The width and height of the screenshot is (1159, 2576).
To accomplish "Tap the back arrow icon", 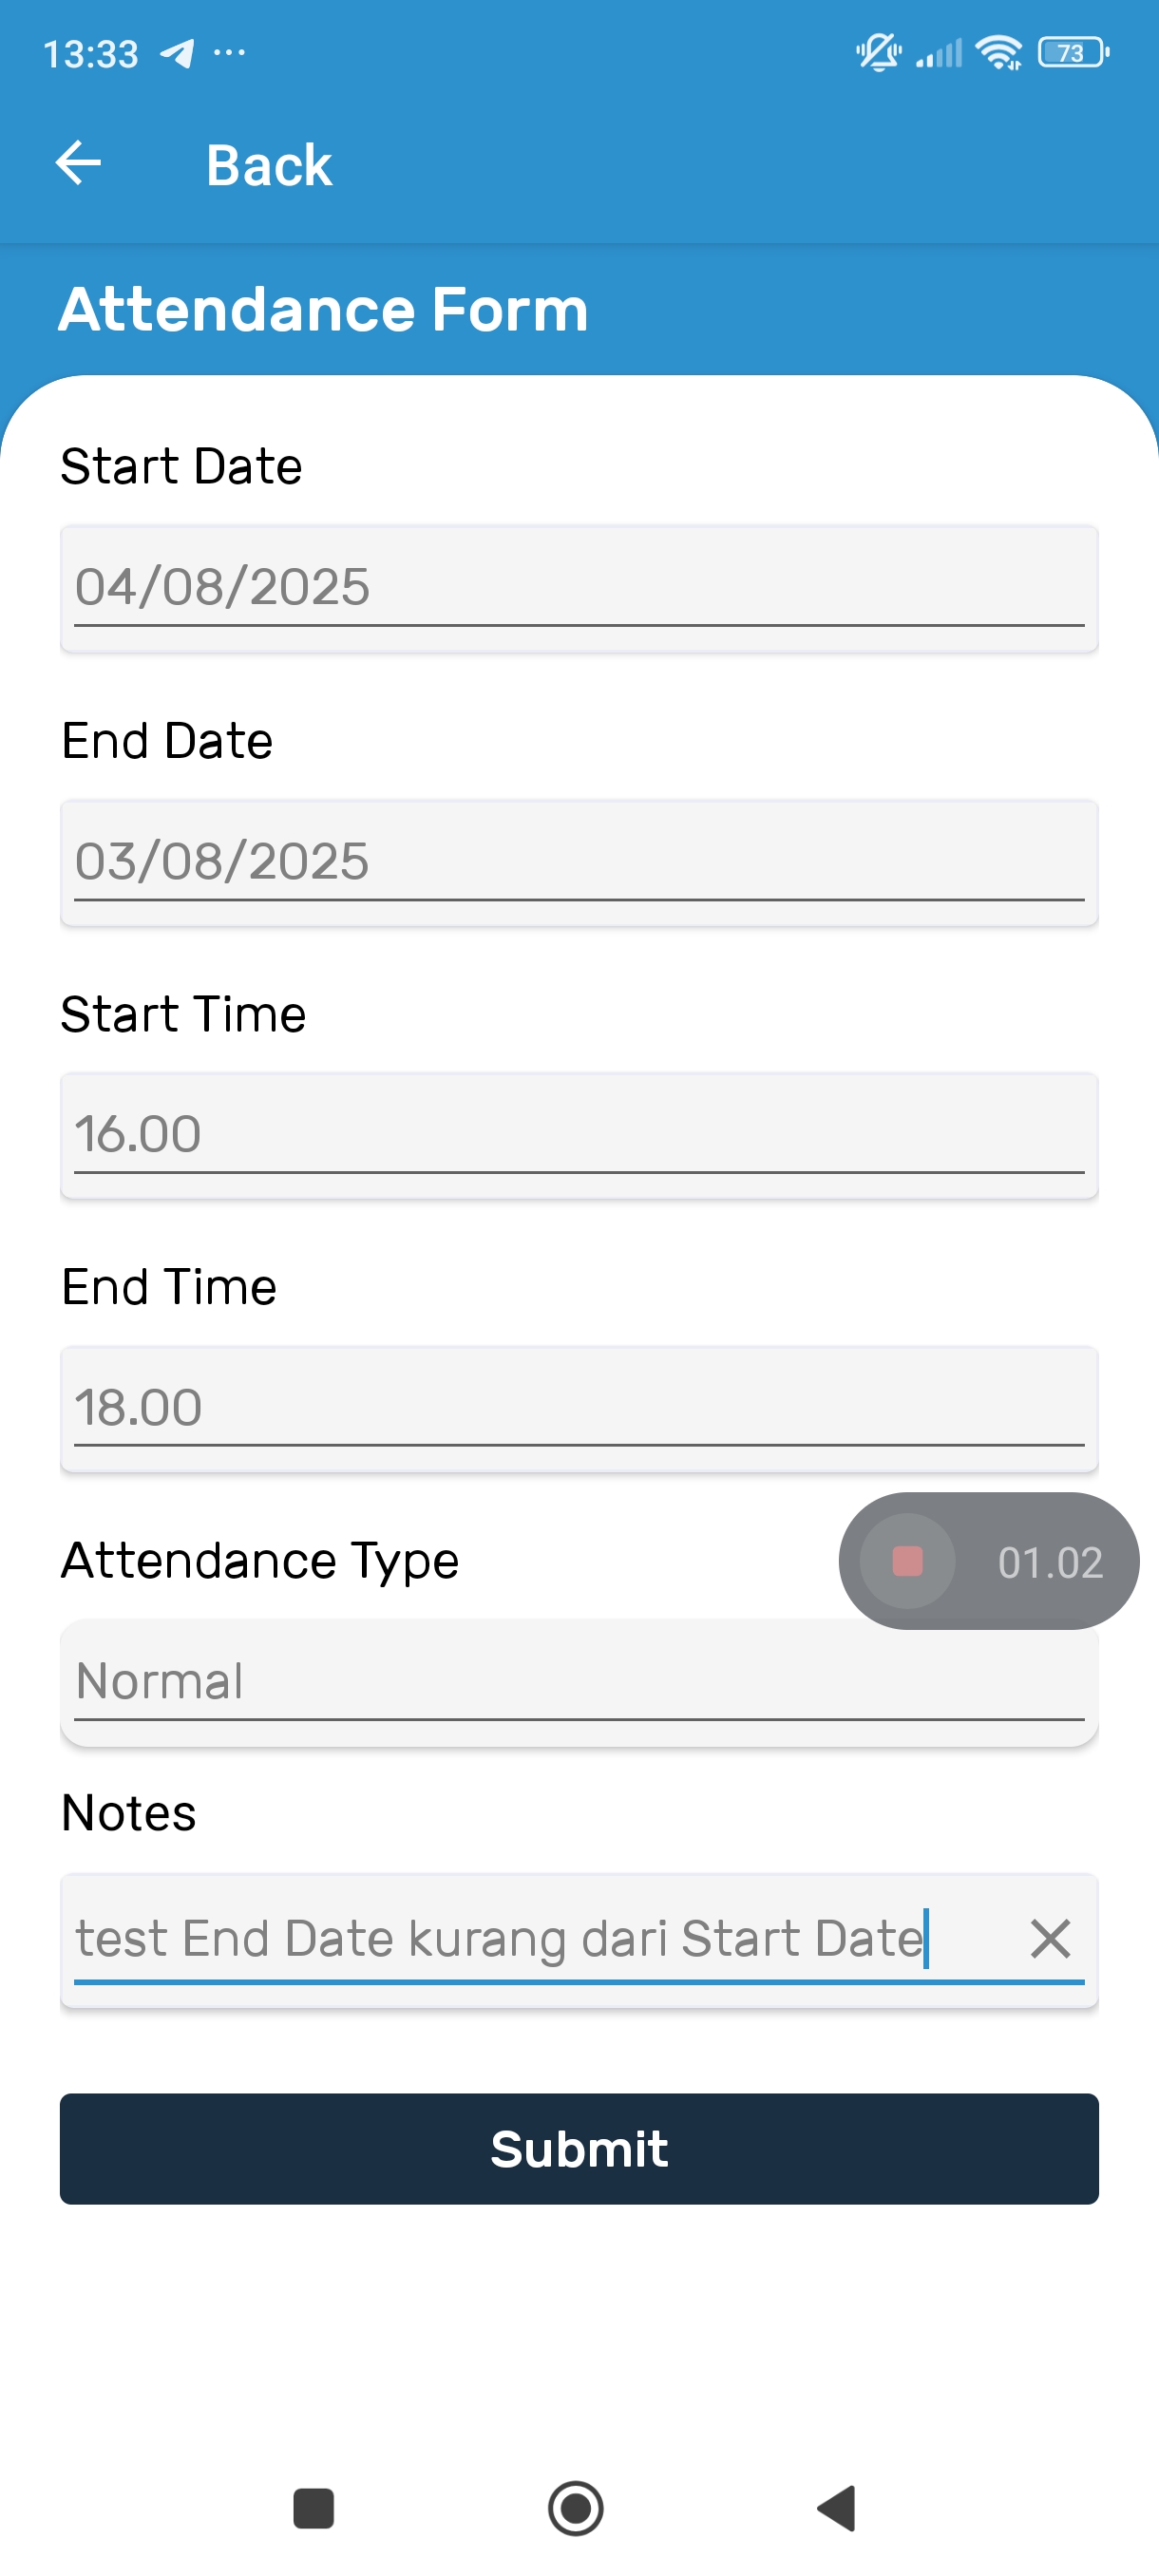I will click(x=78, y=163).
